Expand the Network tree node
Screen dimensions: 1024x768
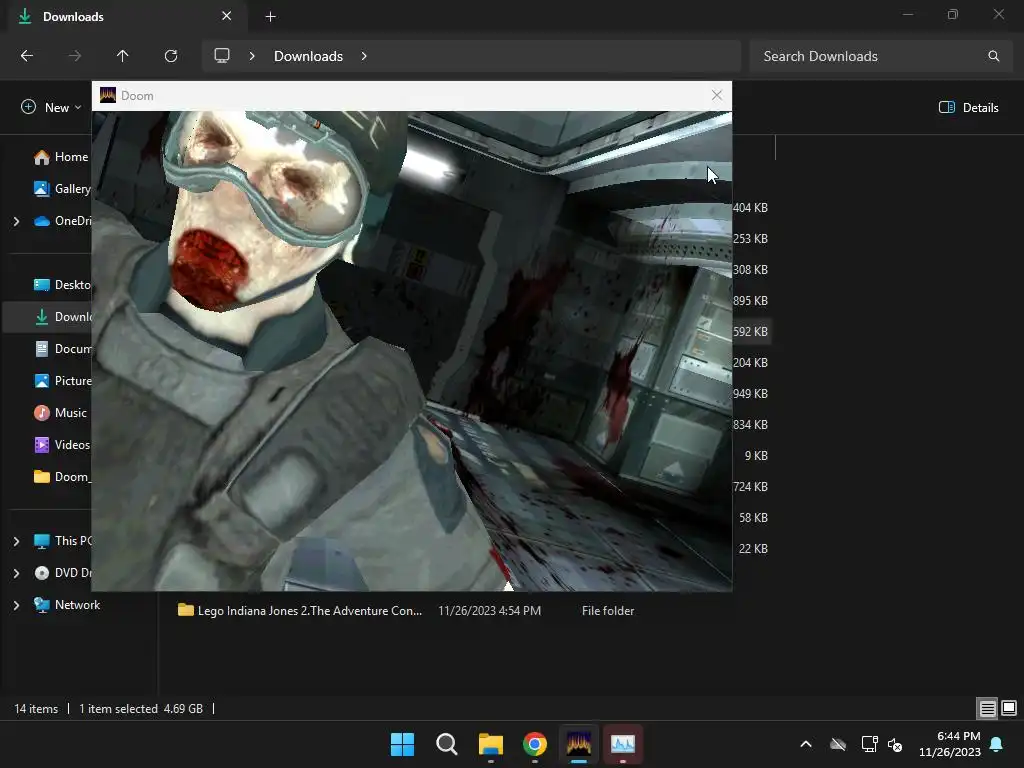point(16,605)
